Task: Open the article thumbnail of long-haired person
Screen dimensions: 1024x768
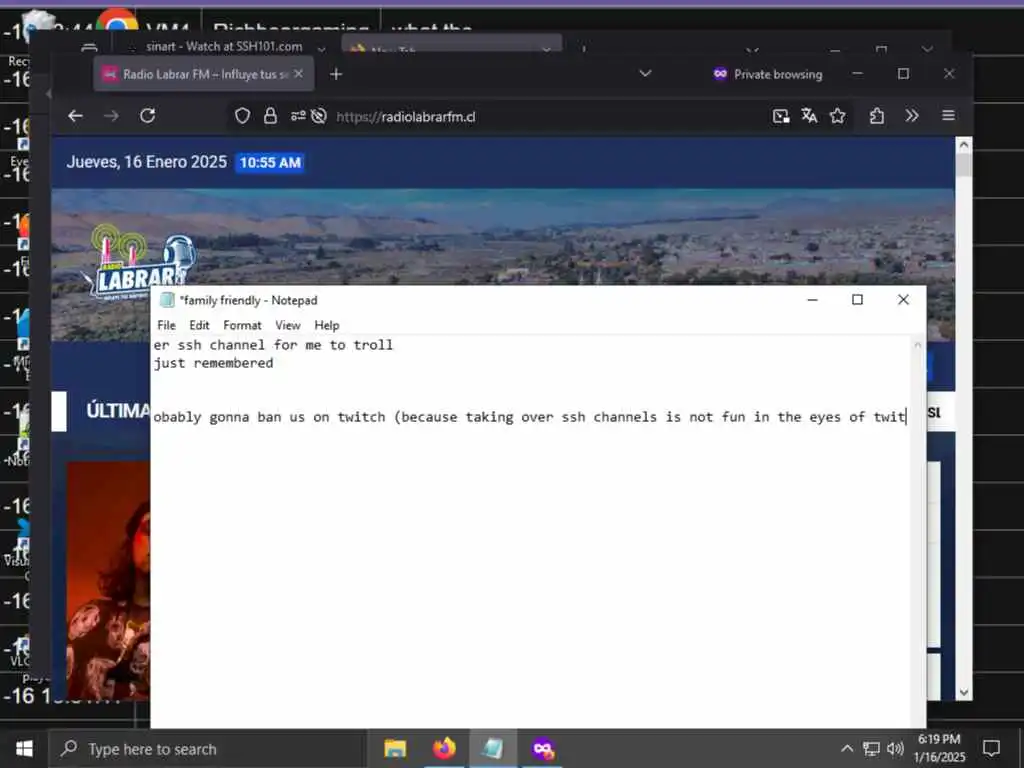Action: pyautogui.click(x=108, y=581)
